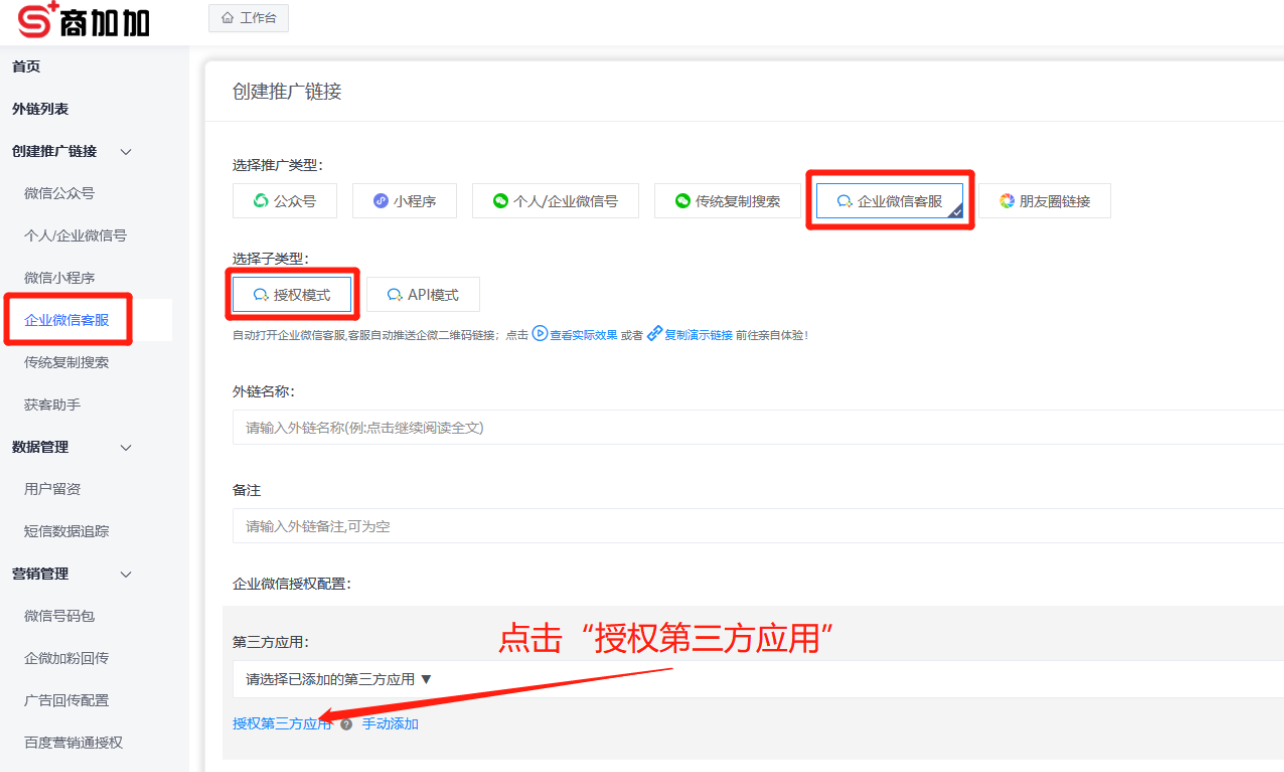Click the 商加加 logo icon

[37, 19]
